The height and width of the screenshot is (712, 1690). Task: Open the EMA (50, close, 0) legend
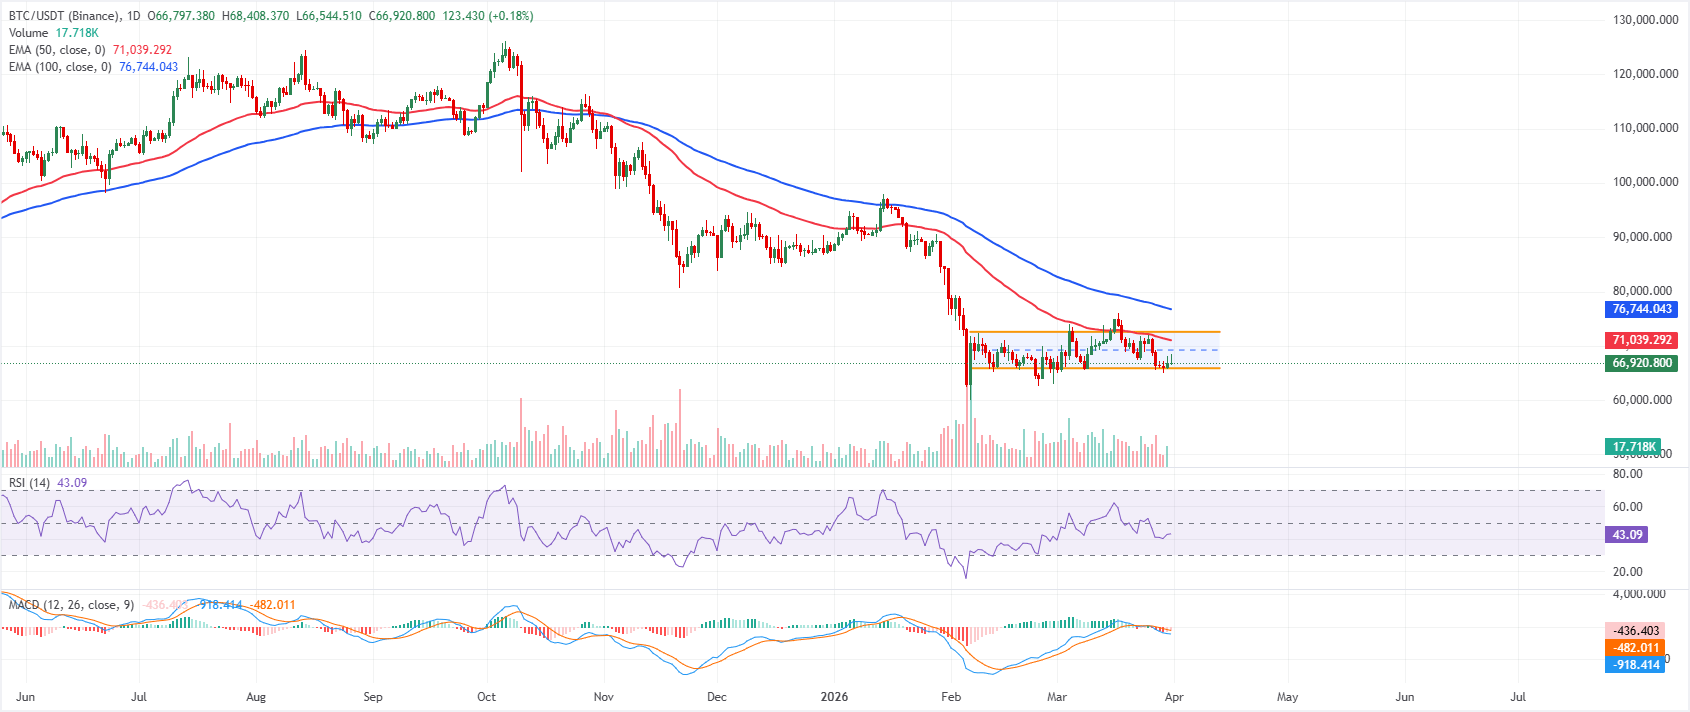(57, 50)
